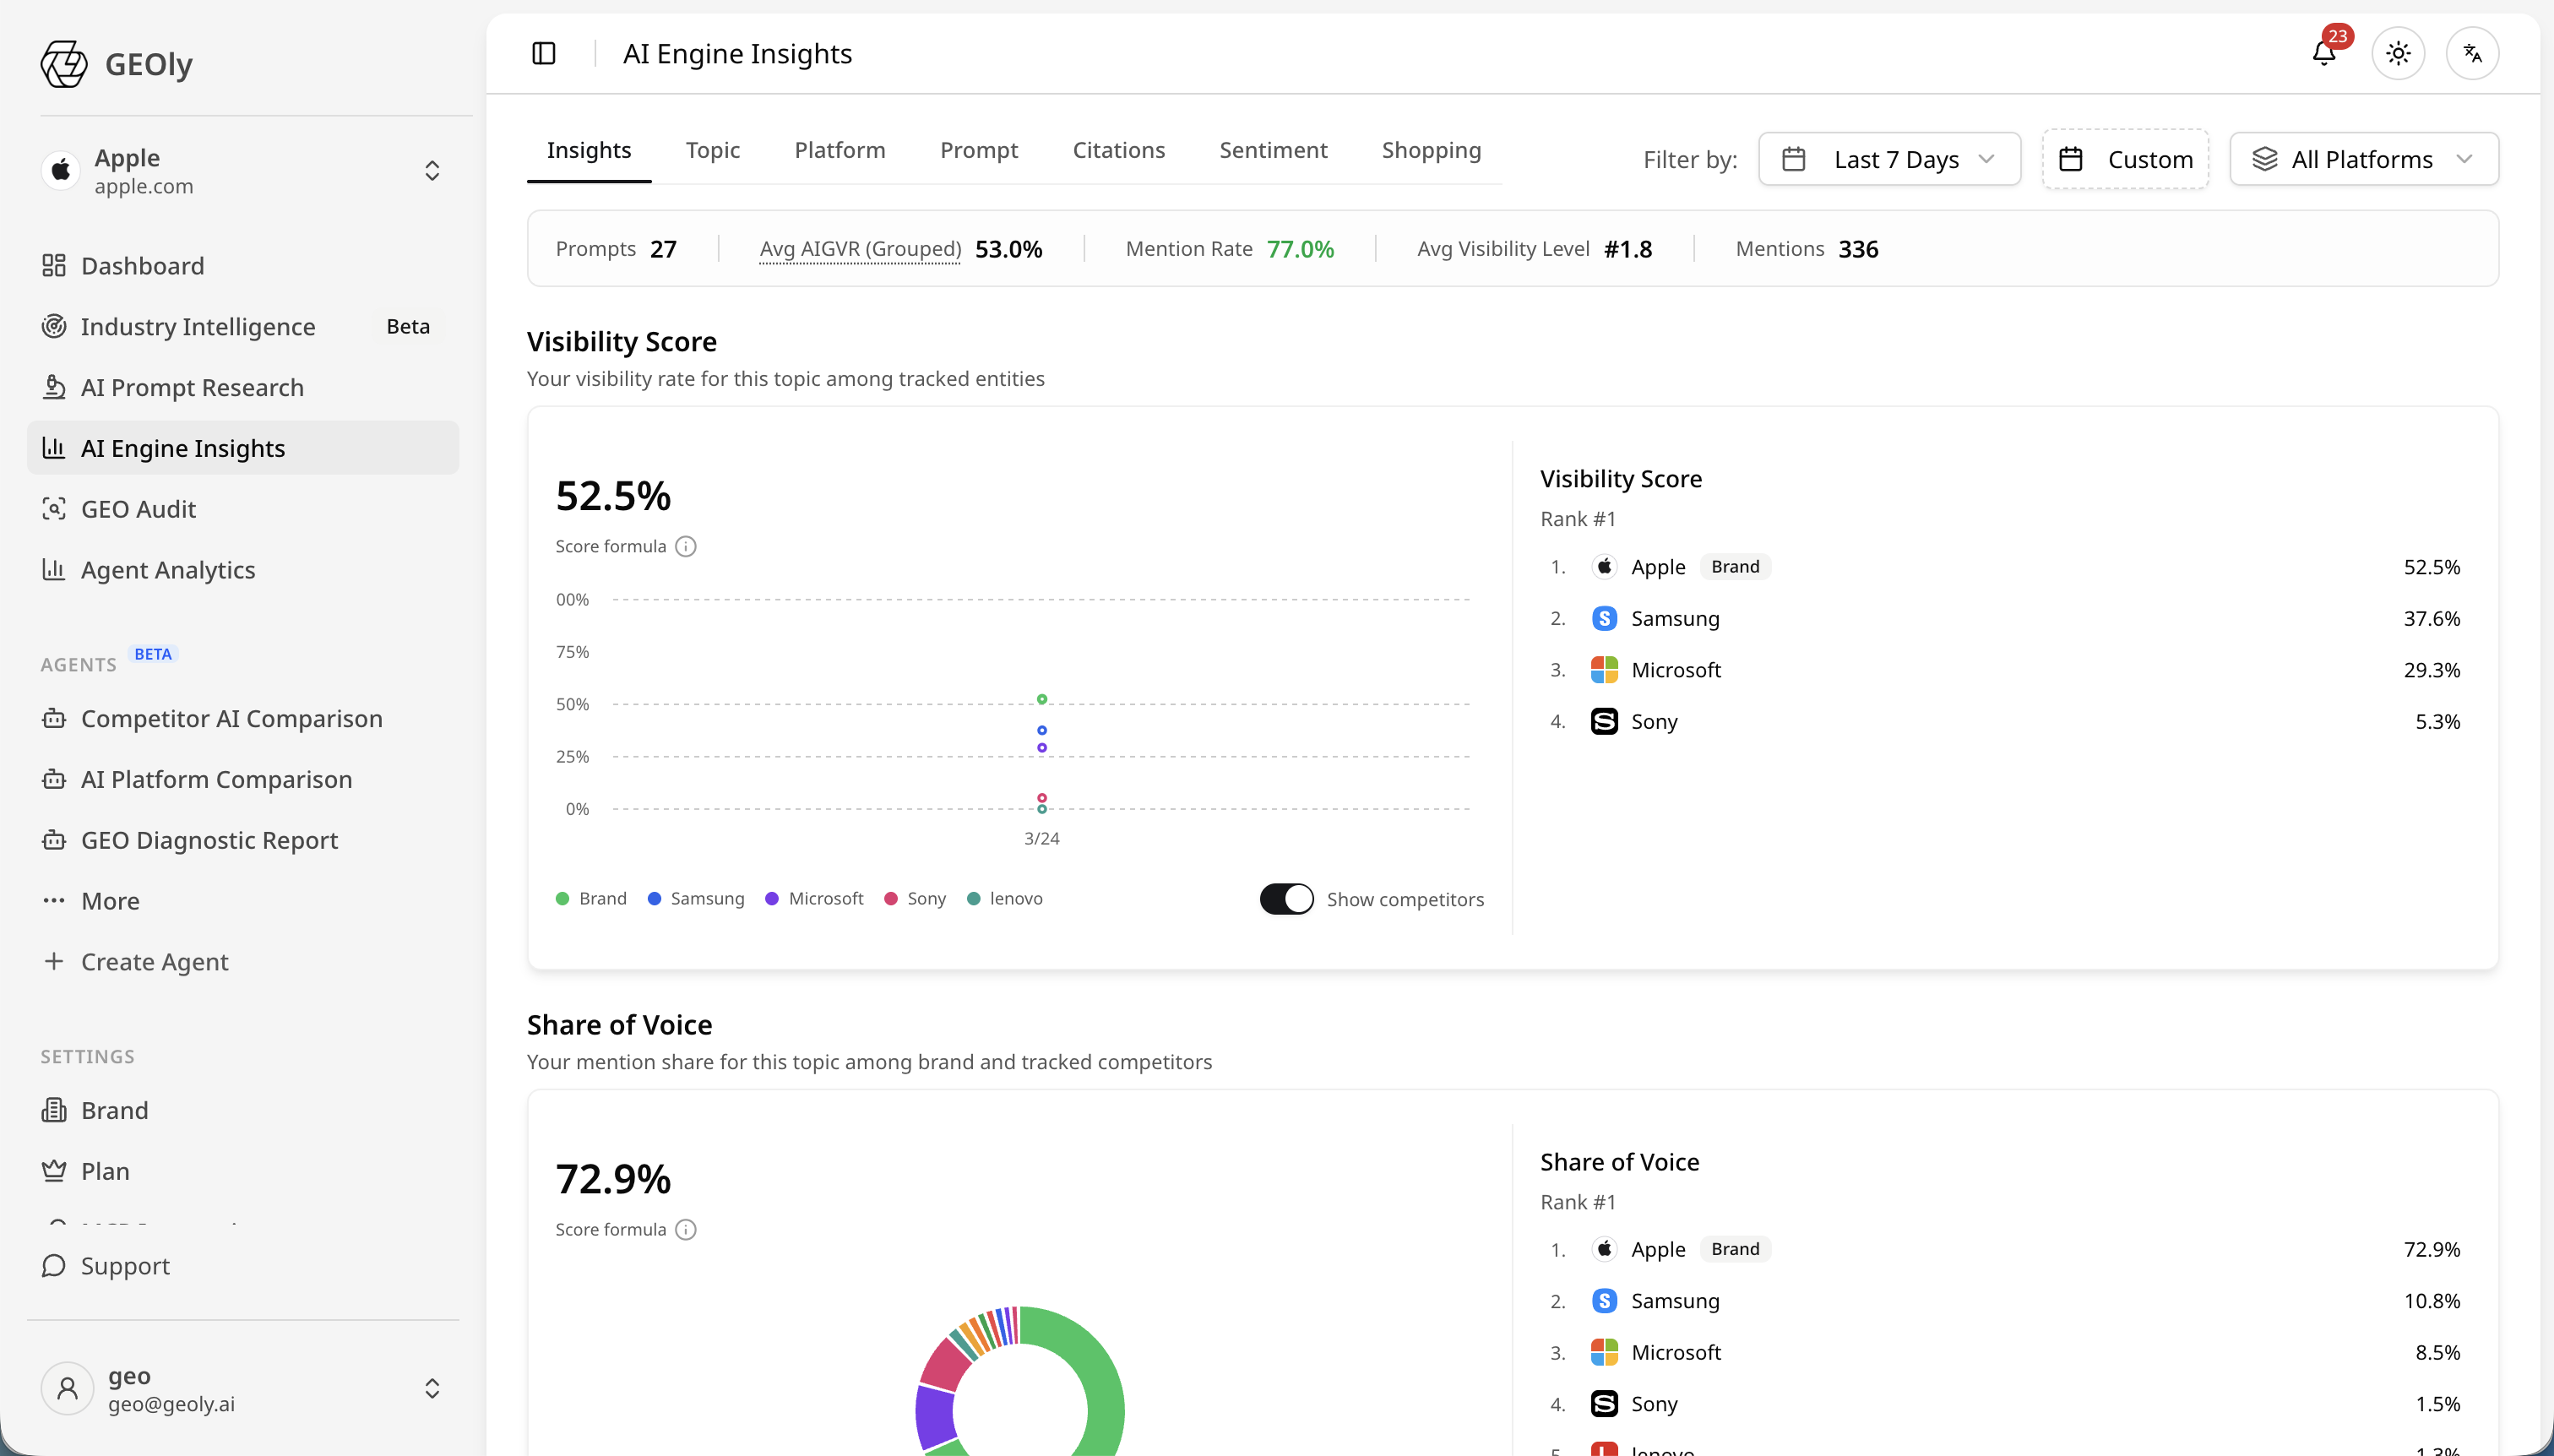Click the Apple brand logo in switcher

coord(61,171)
